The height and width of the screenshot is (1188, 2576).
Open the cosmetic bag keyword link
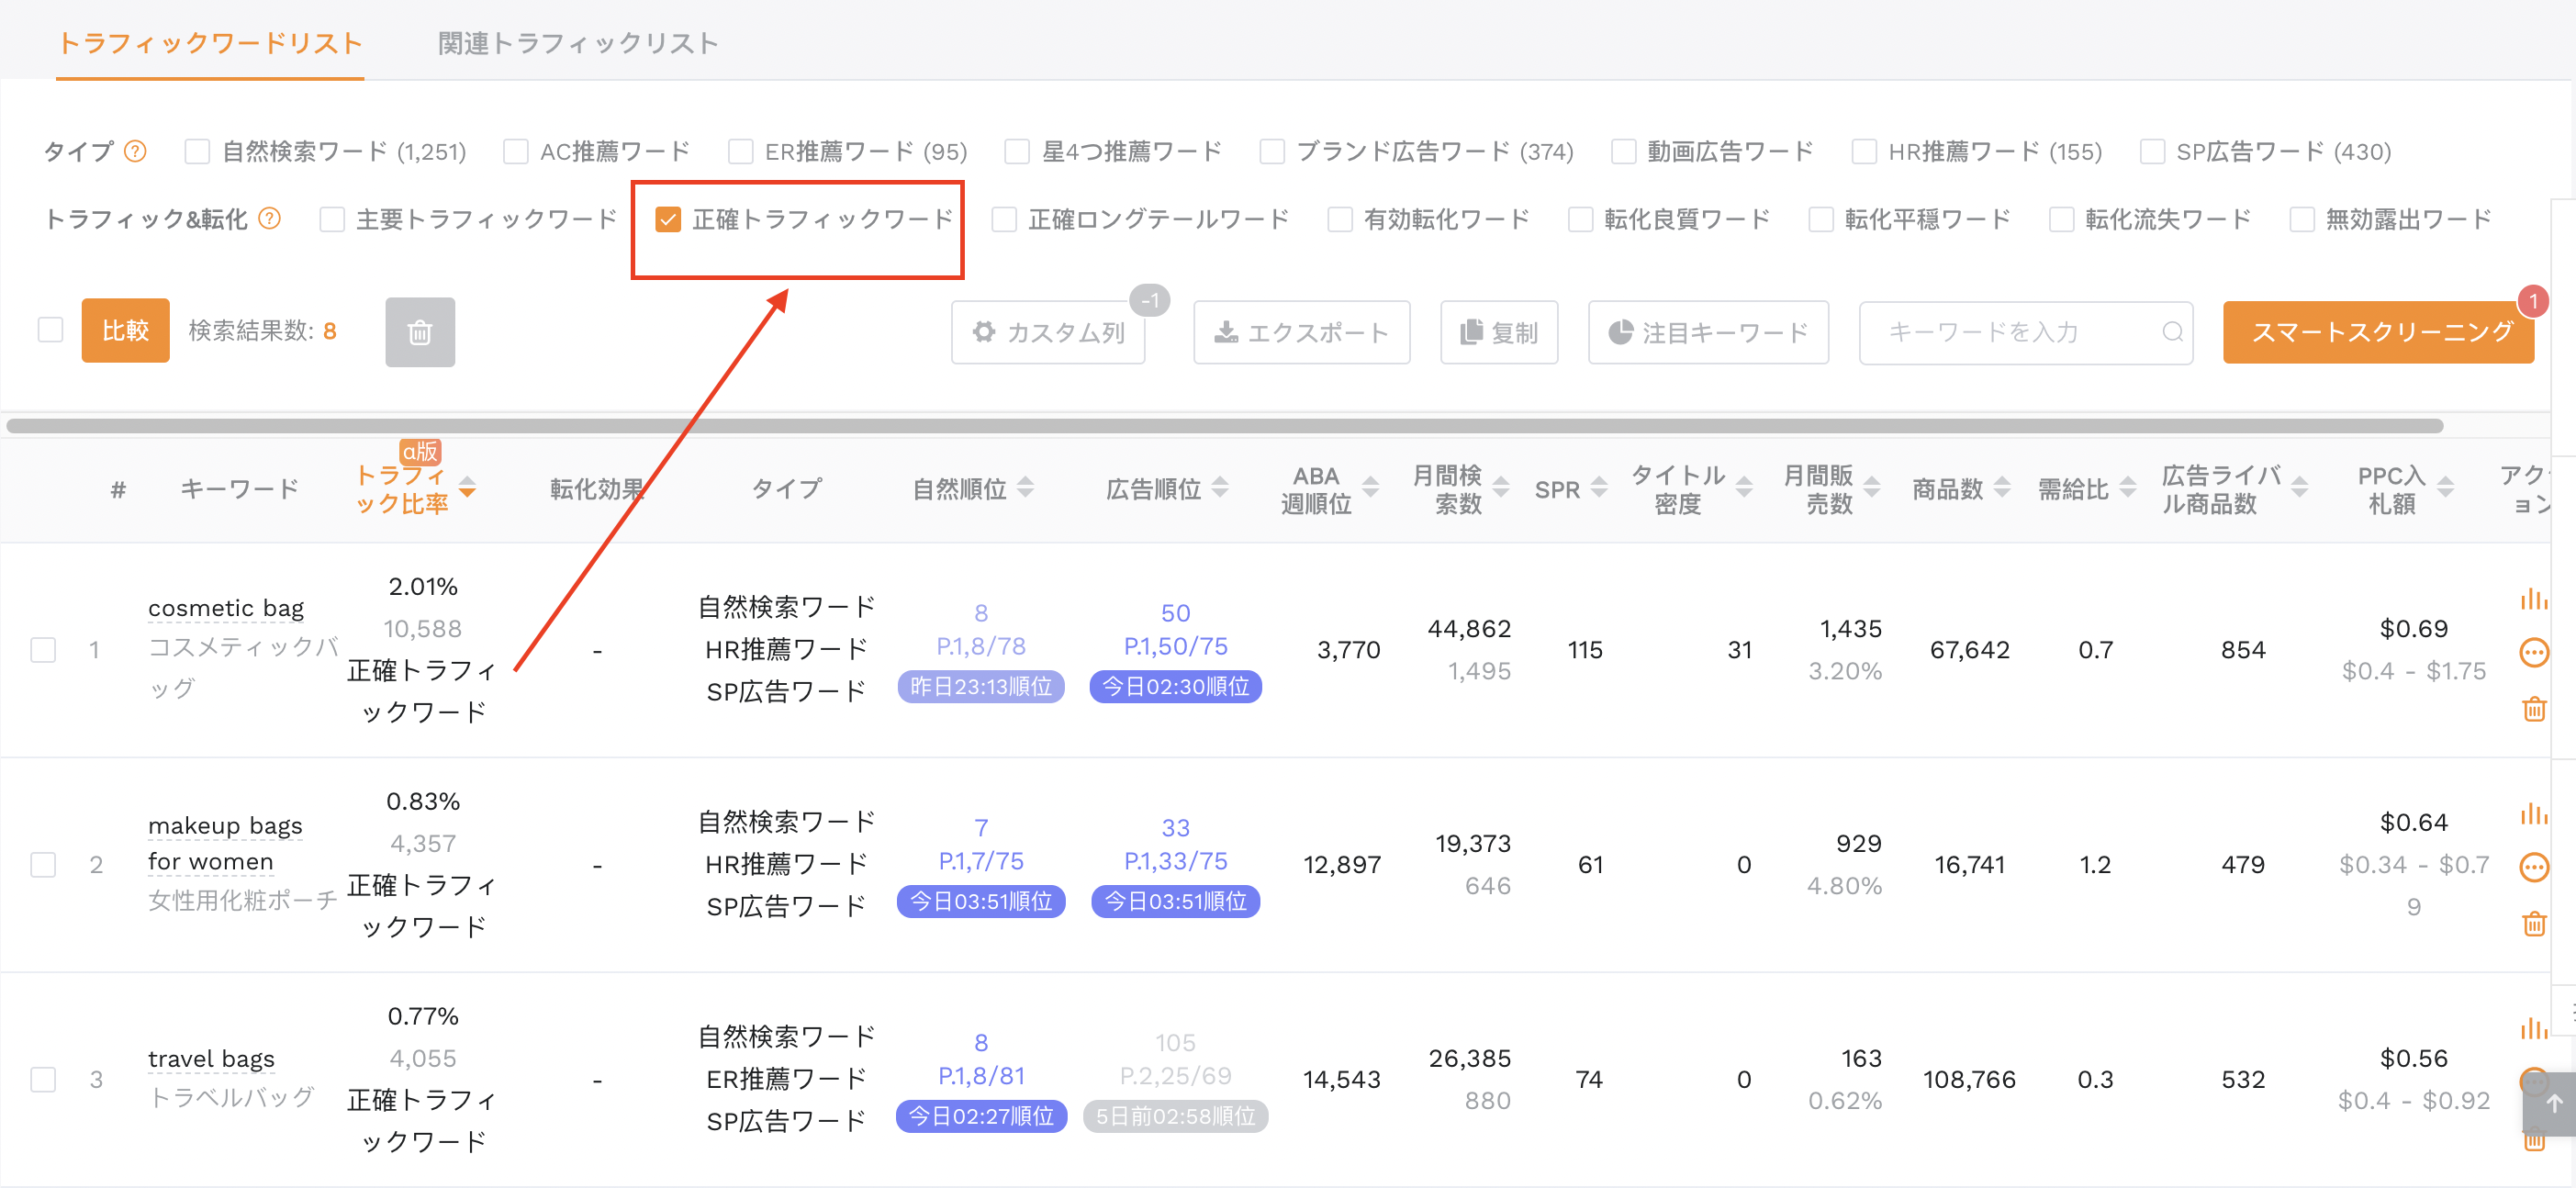pos(226,608)
